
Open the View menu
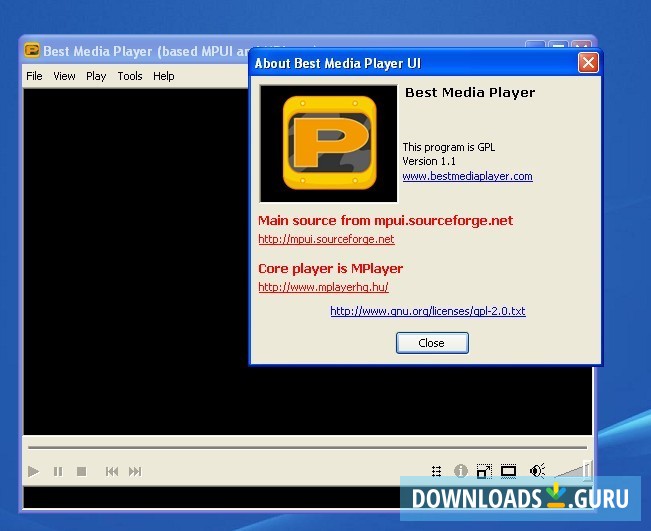point(64,76)
